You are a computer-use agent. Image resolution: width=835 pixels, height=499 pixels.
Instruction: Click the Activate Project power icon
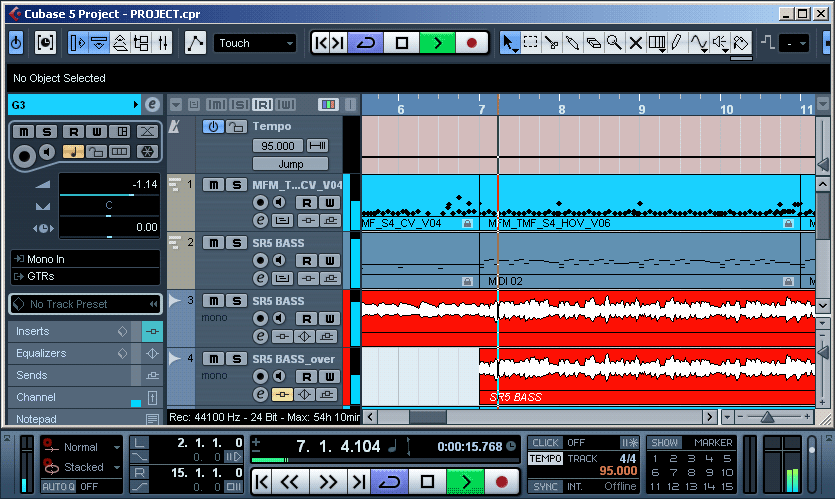(16, 43)
